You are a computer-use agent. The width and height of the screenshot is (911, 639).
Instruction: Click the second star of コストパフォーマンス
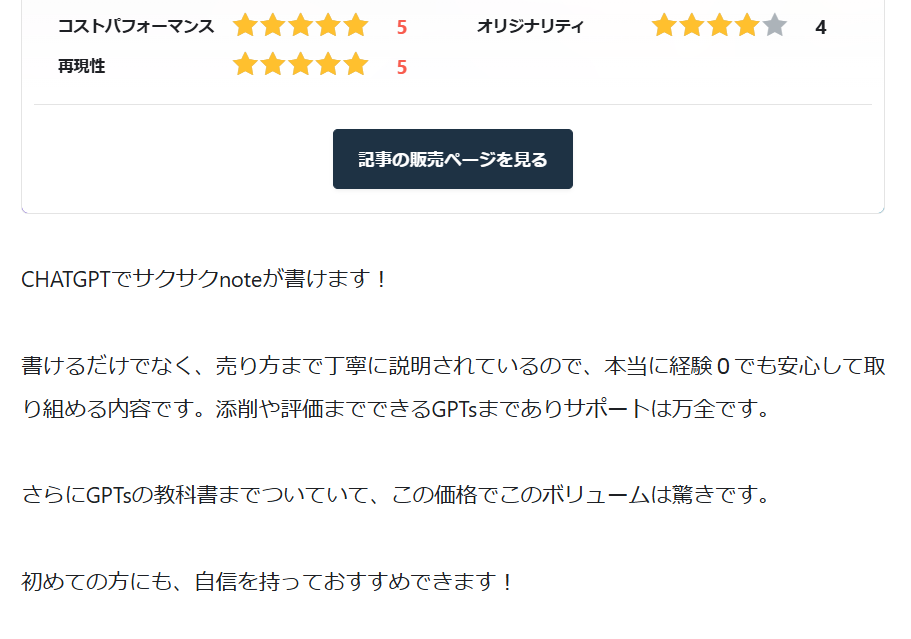coord(273,26)
